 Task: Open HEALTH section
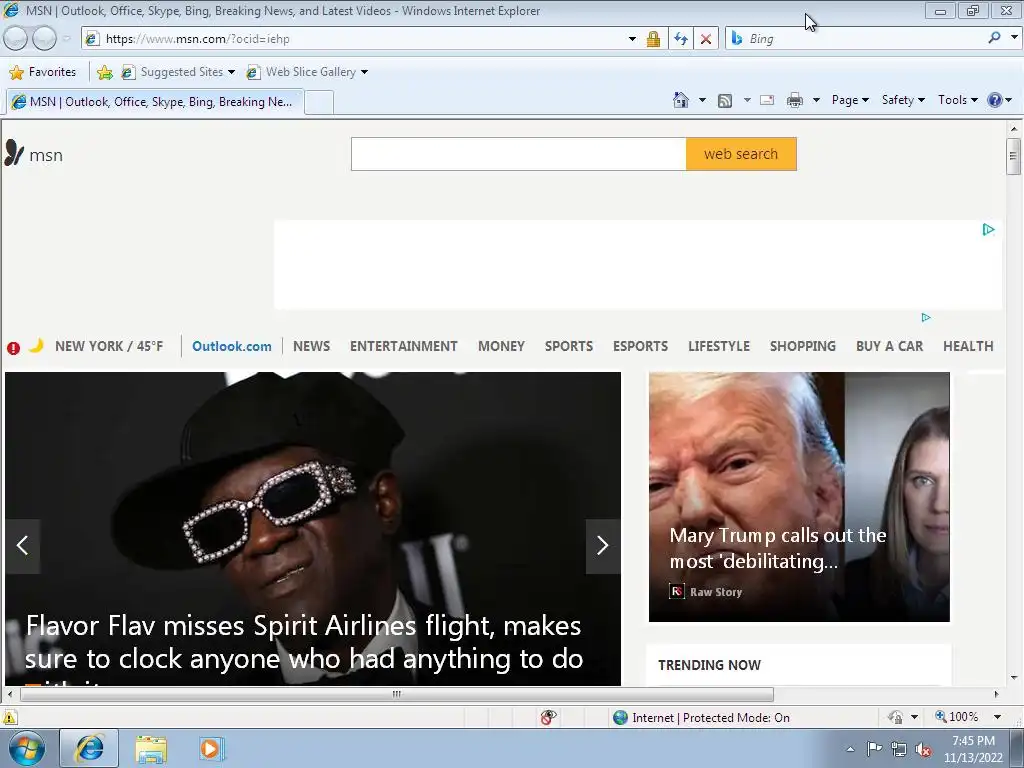point(968,346)
